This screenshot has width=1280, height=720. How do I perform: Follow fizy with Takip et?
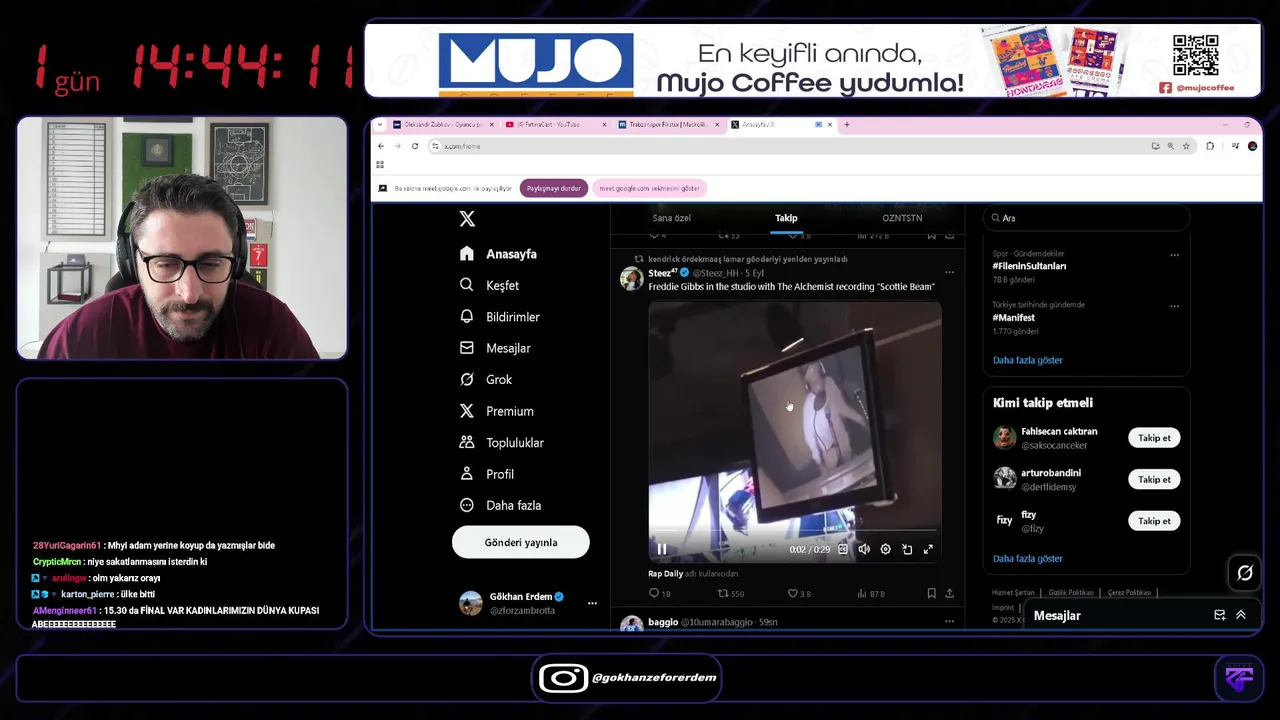(x=1154, y=521)
